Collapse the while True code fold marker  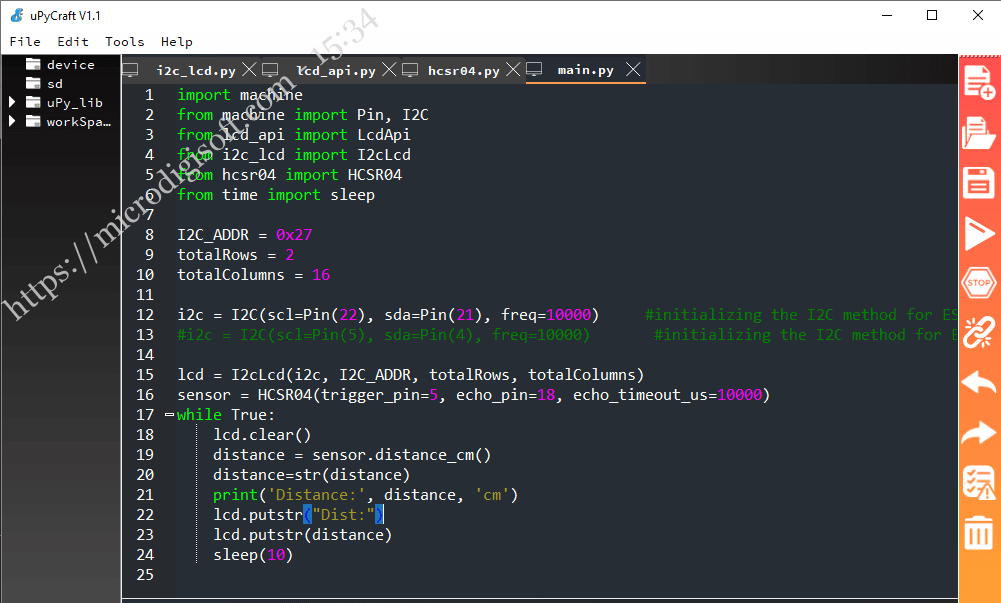(168, 414)
